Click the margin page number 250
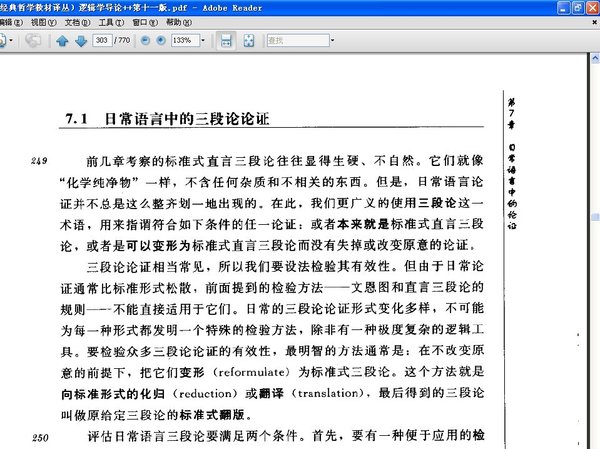Screen dimensions: 600x449 [x=40, y=438]
